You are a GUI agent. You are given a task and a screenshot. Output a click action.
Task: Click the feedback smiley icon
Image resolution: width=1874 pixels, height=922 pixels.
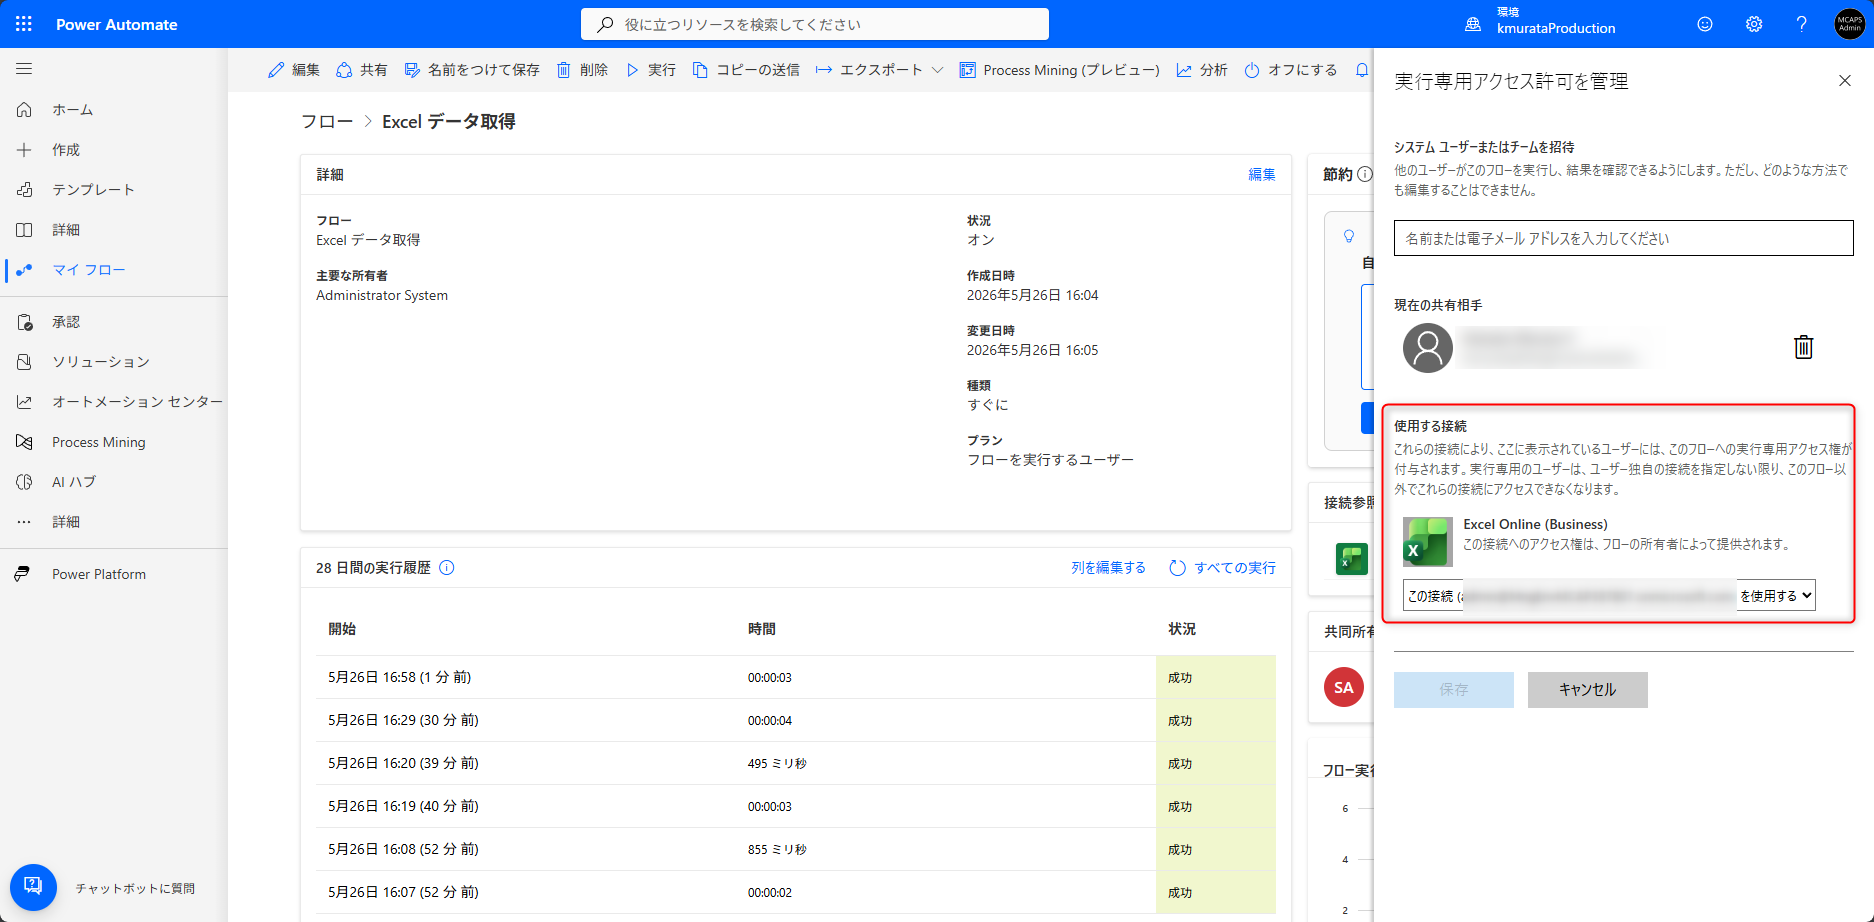(1705, 24)
